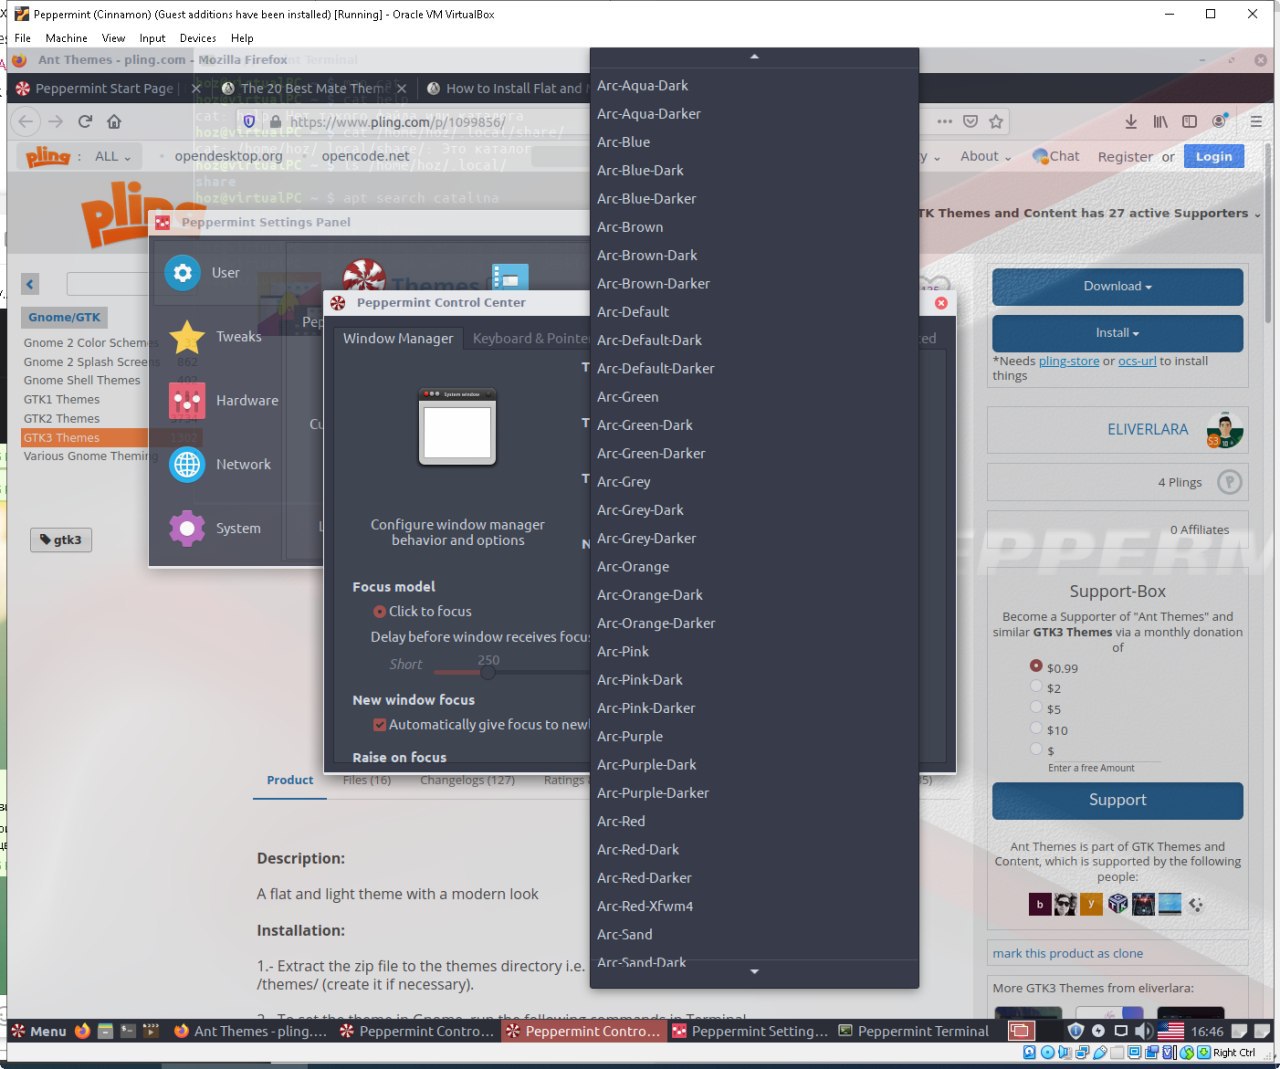Click mark this product as clone link
Screen dimensions: 1280x1069
click(1067, 953)
